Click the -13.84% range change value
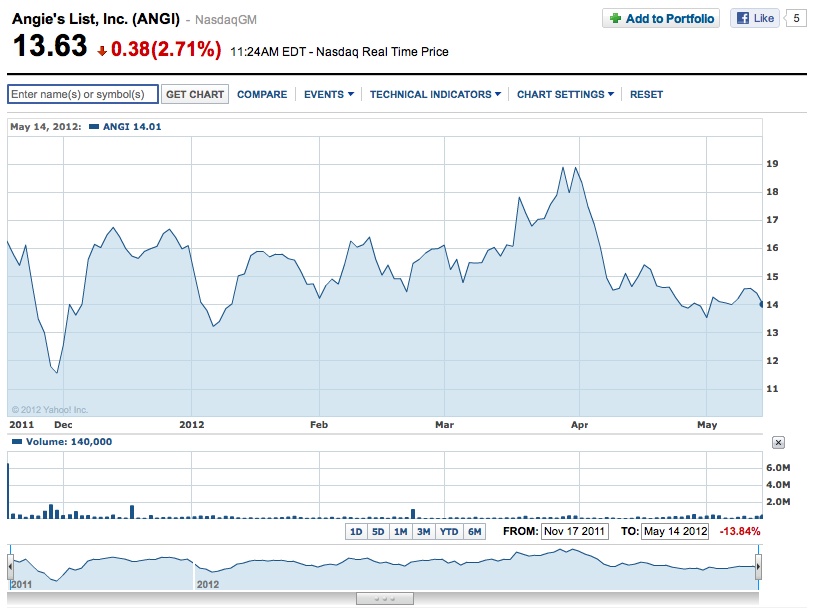The width and height of the screenshot is (832, 608). click(740, 532)
